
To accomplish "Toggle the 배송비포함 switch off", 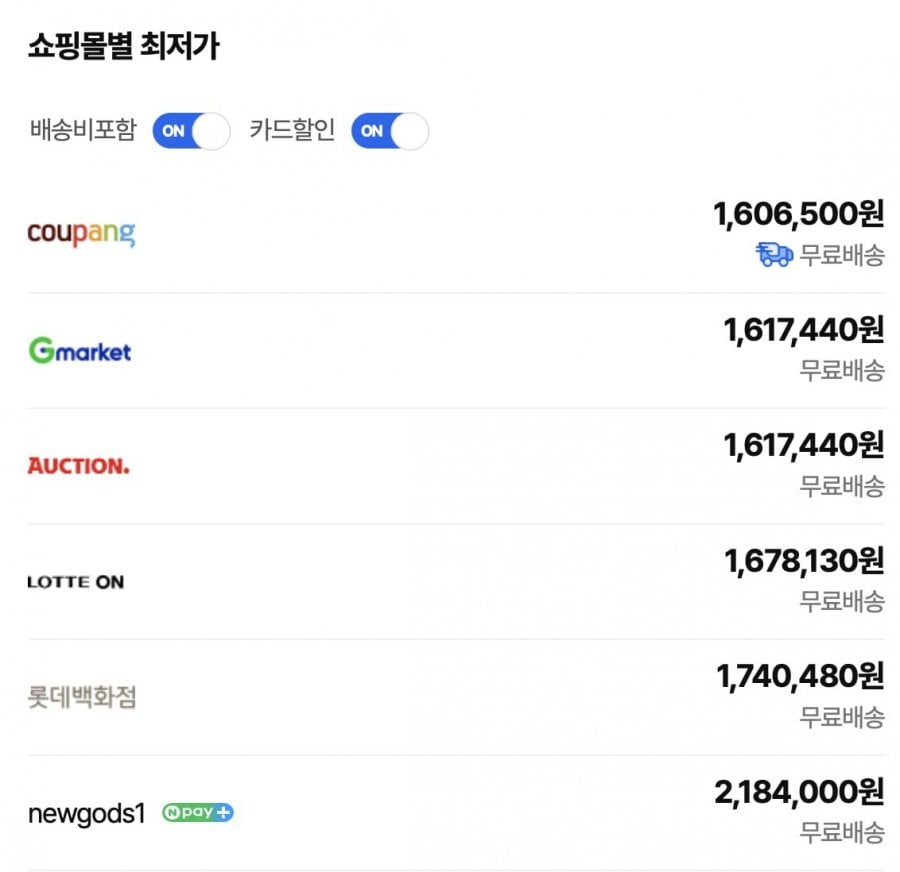I will 191,131.
